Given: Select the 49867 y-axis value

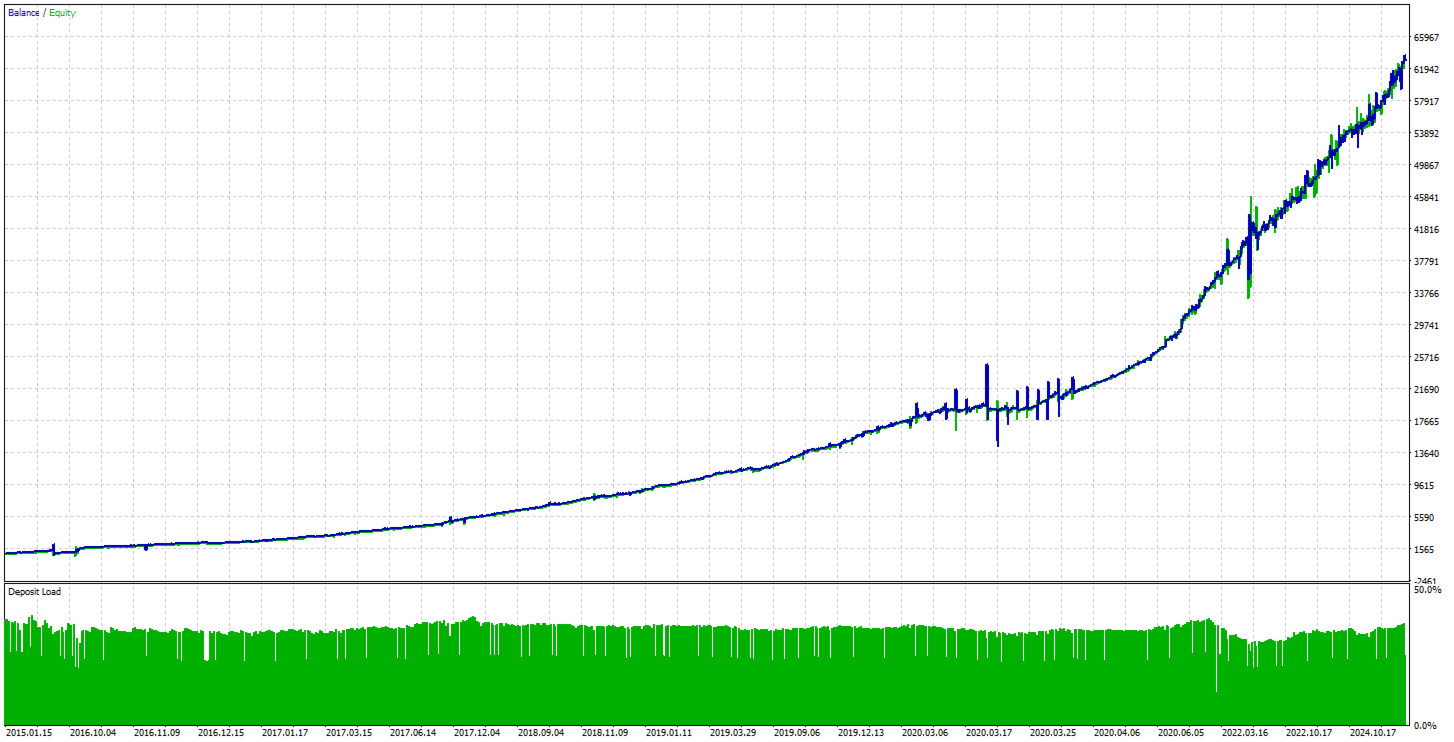Looking at the screenshot, I should tap(1426, 165).
